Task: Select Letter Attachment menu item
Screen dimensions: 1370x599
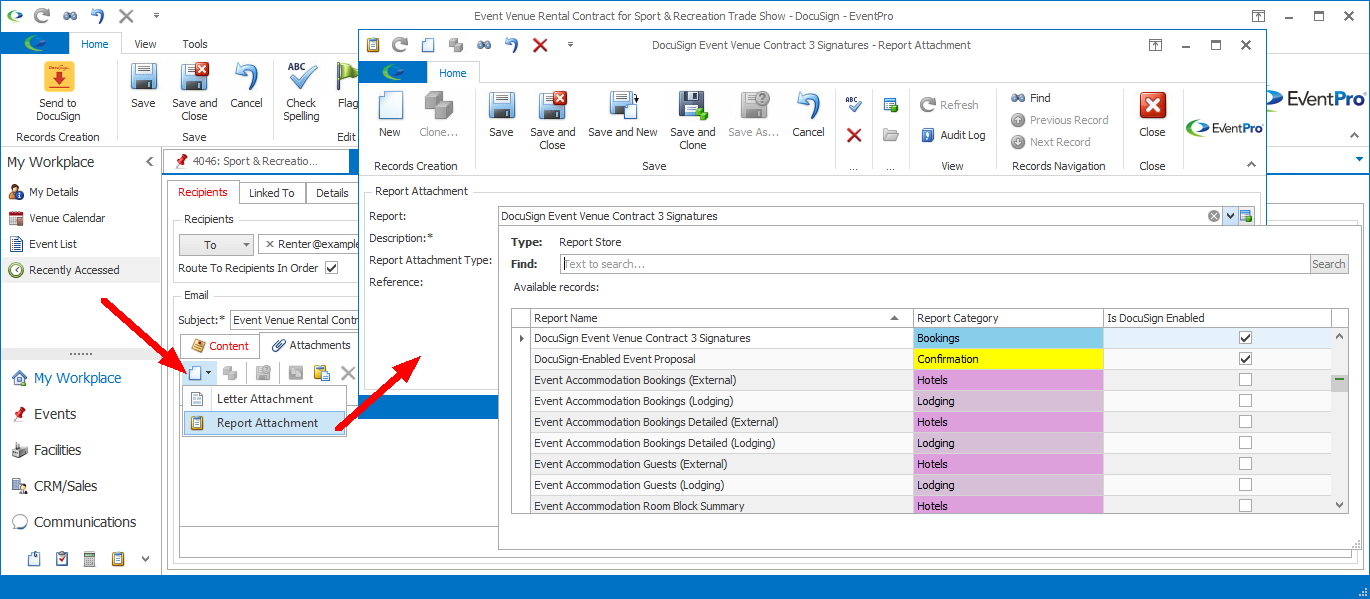Action: coord(265,399)
